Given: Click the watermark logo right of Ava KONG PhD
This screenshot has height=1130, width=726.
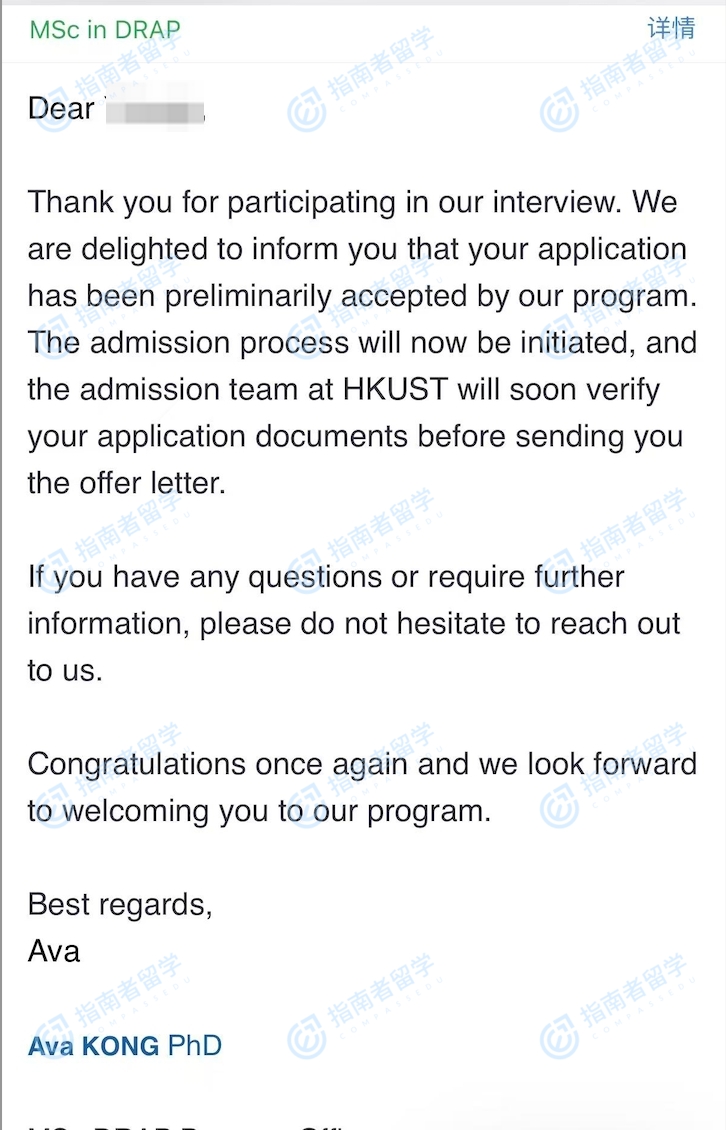Looking at the screenshot, I should click(307, 1042).
